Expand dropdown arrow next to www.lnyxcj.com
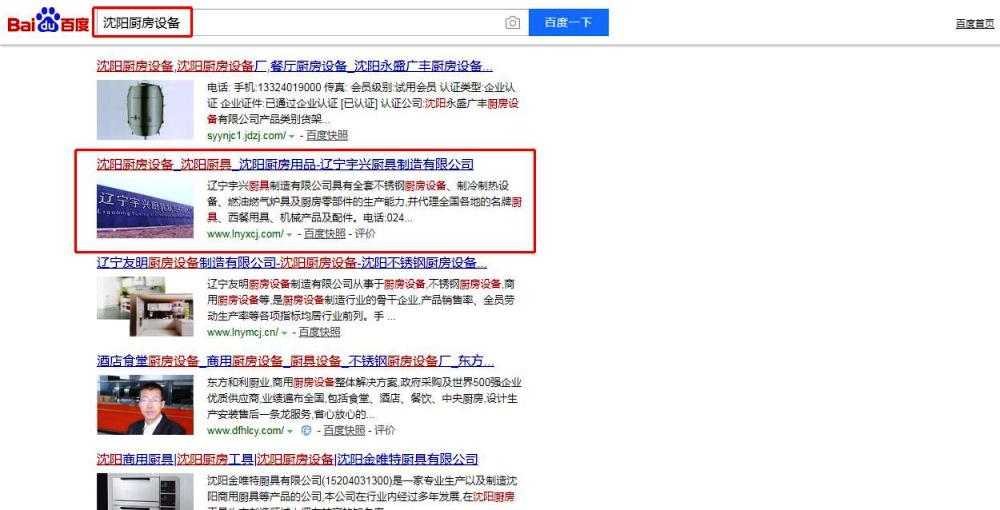The width and height of the screenshot is (1000, 510). pyautogui.click(x=289, y=235)
